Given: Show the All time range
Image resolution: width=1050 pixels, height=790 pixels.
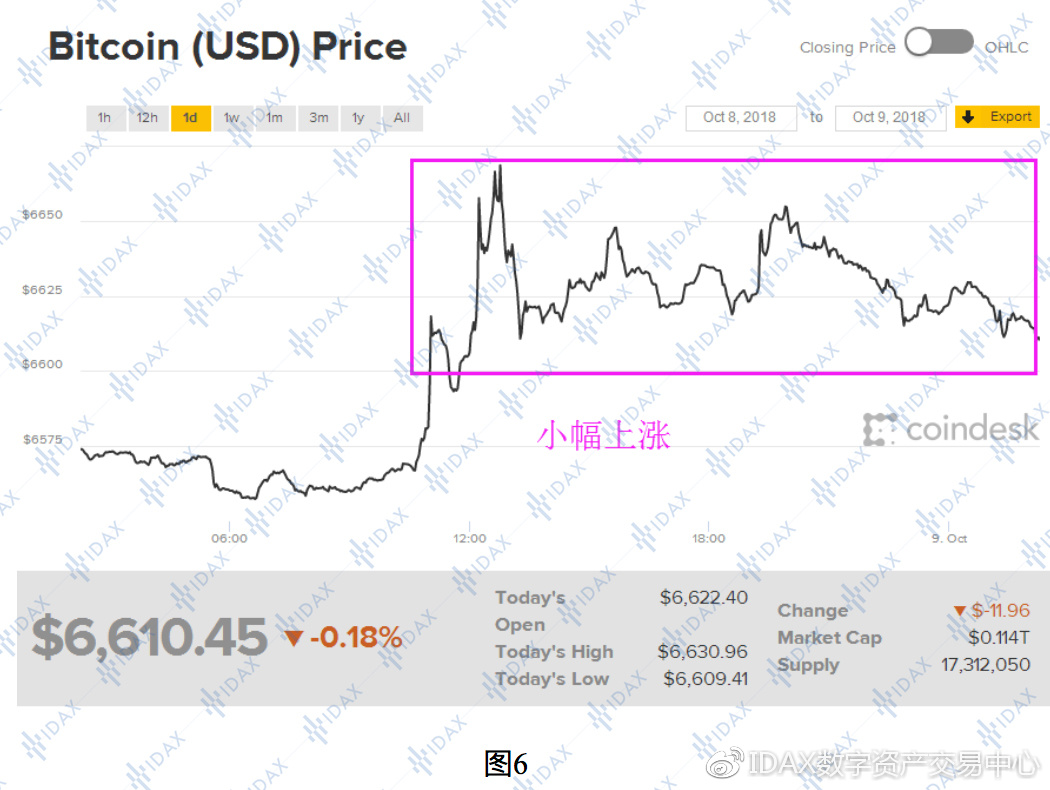Looking at the screenshot, I should pyautogui.click(x=402, y=118).
